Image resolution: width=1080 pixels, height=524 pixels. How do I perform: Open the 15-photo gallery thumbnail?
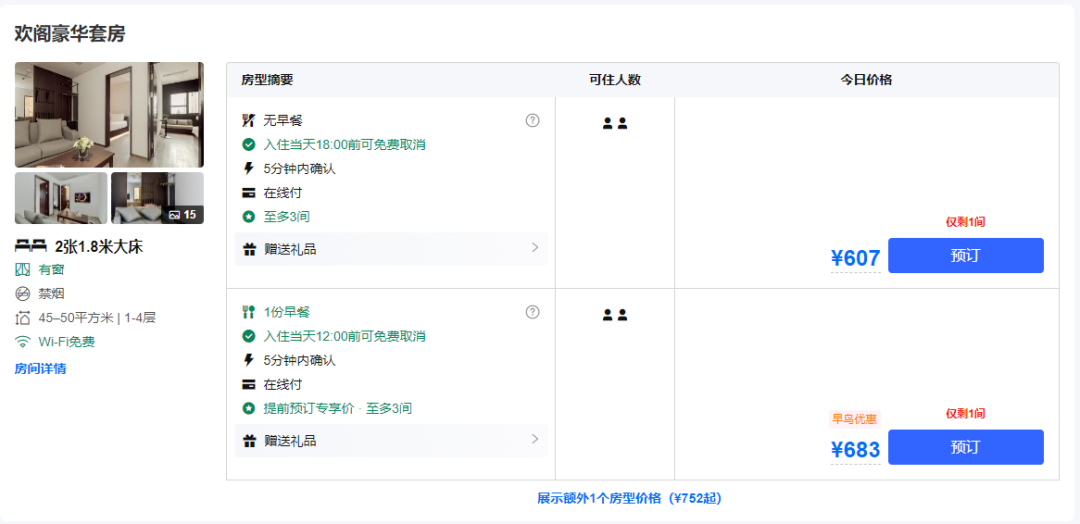pyautogui.click(x=158, y=198)
